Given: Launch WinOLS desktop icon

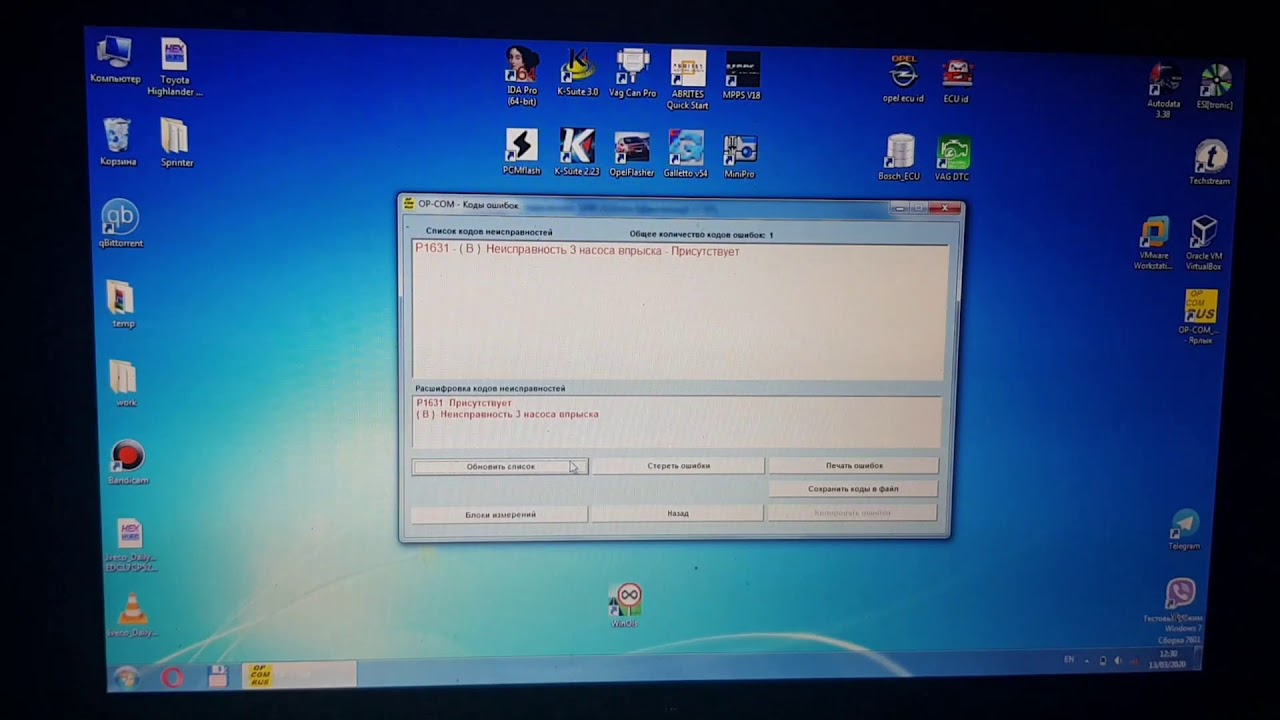Looking at the screenshot, I should [x=625, y=606].
